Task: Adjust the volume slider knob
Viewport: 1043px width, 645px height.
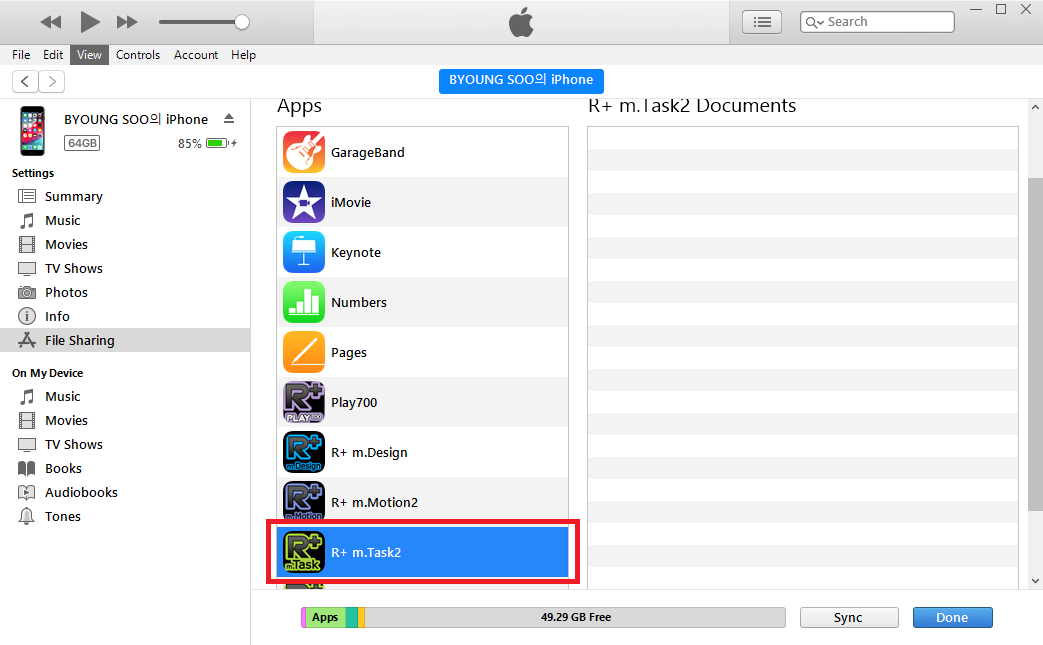Action: tap(242, 22)
